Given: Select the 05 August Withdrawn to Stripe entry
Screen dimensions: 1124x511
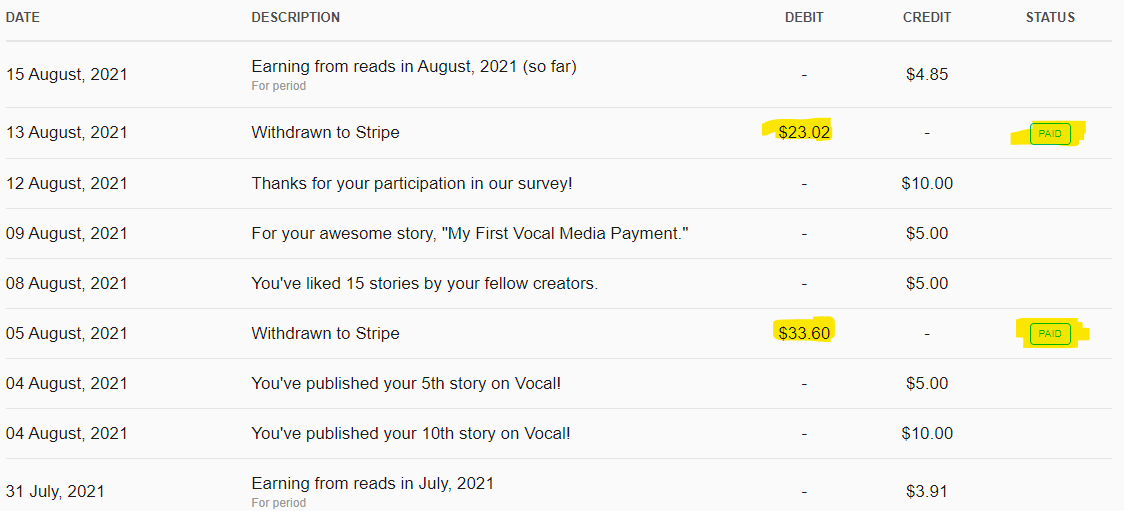Looking at the screenshot, I should click(x=325, y=333).
